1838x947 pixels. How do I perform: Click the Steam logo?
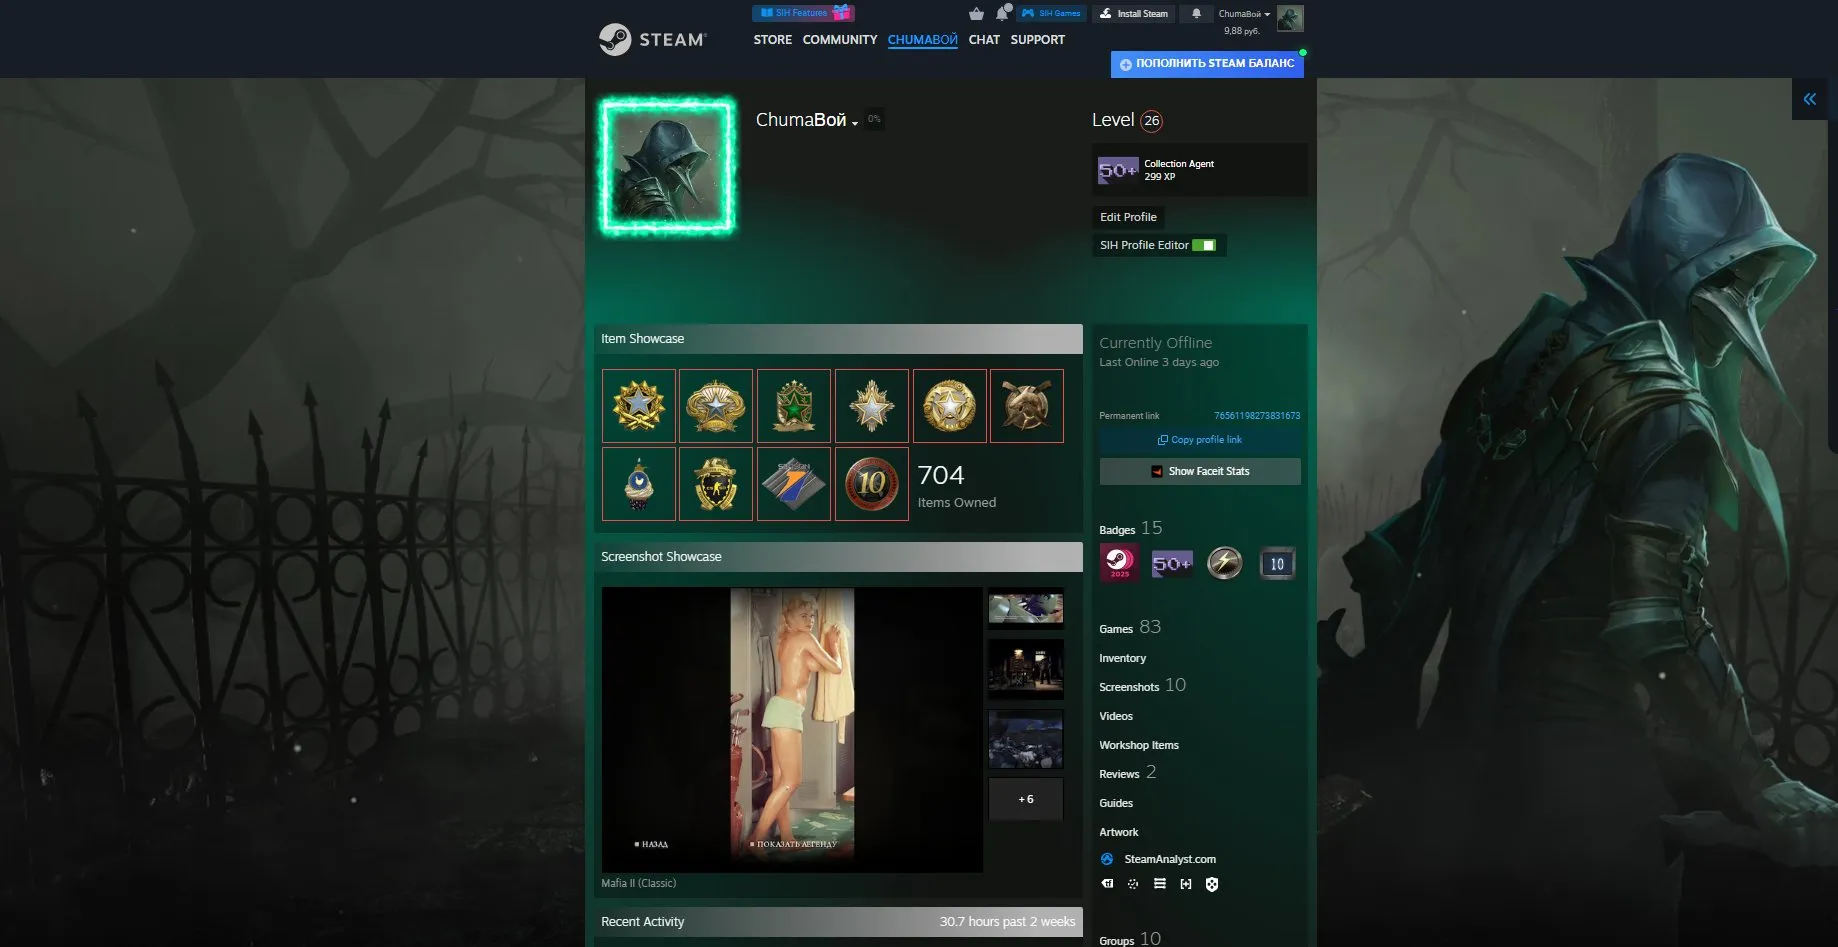(x=653, y=39)
